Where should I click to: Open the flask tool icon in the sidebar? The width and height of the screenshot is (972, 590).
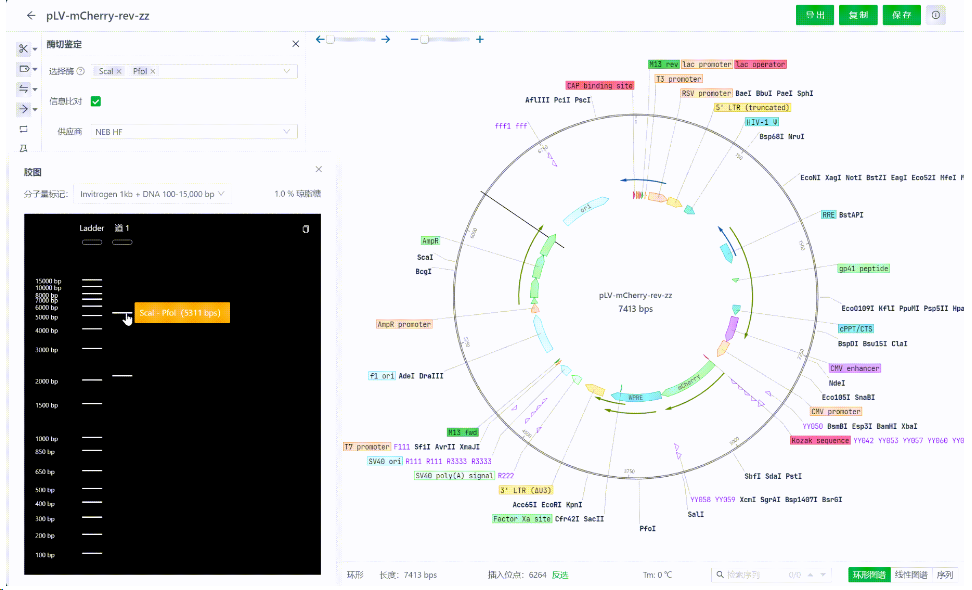pos(24,148)
